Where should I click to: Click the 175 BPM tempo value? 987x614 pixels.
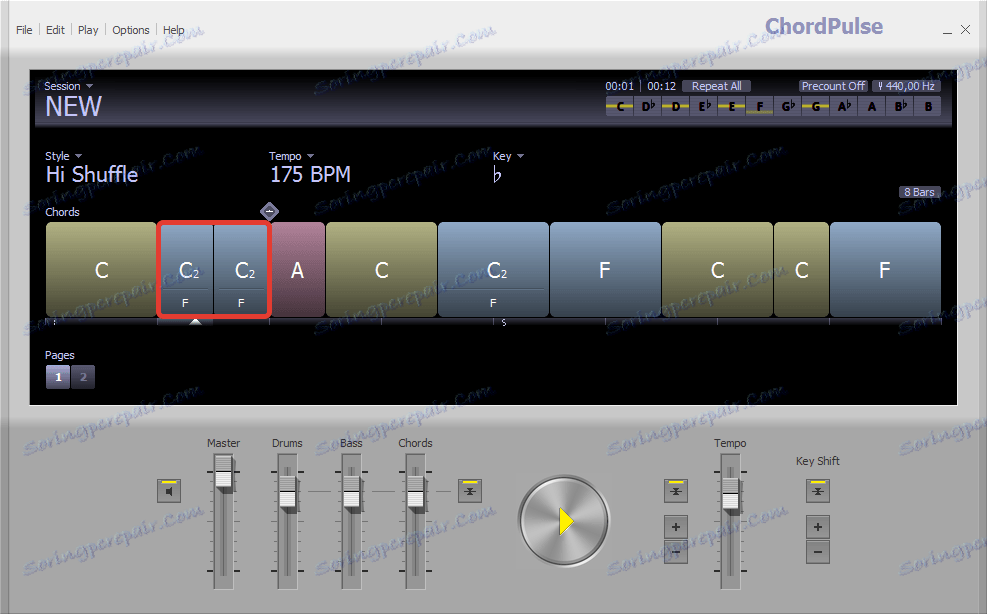point(310,174)
